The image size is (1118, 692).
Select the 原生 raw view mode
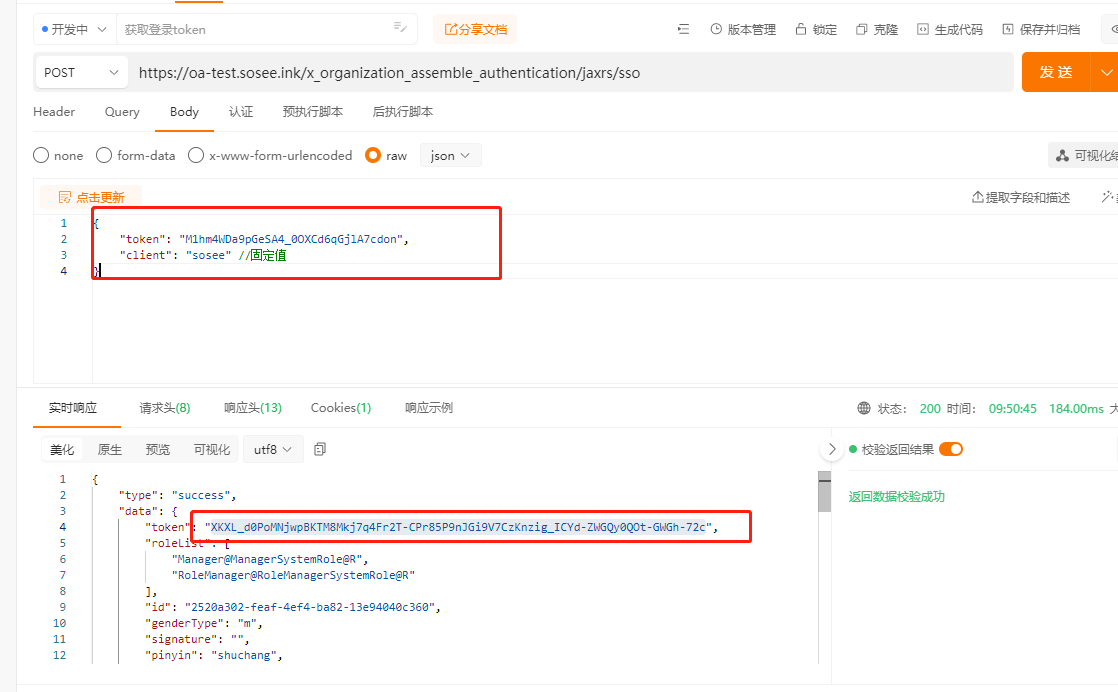click(x=110, y=449)
